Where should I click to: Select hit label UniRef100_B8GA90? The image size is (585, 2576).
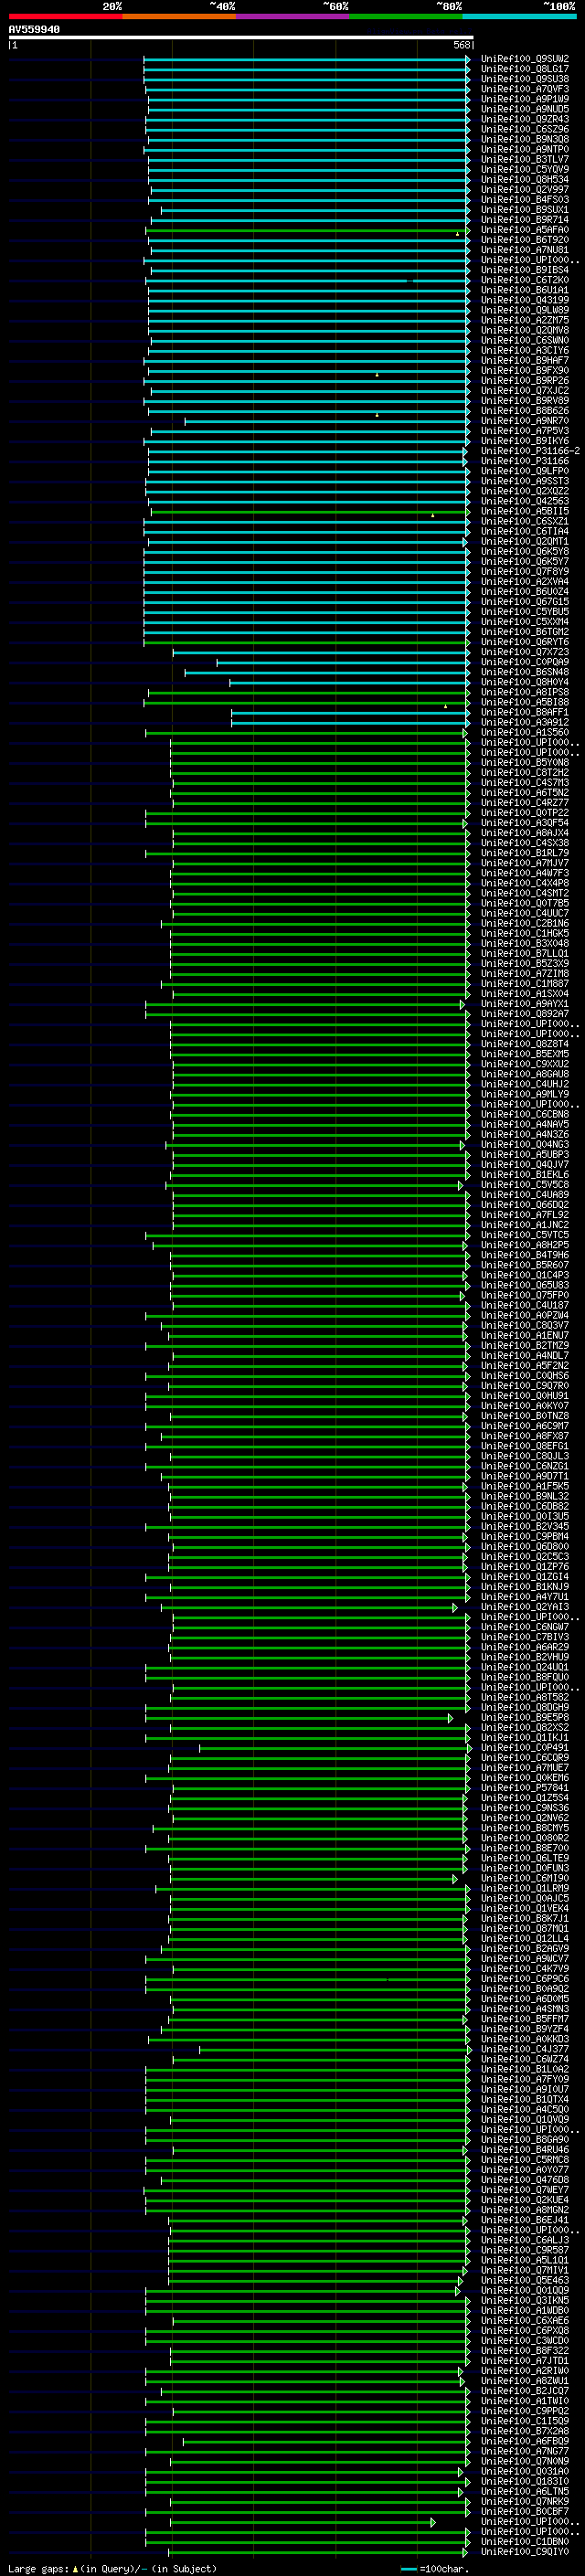524,2139
